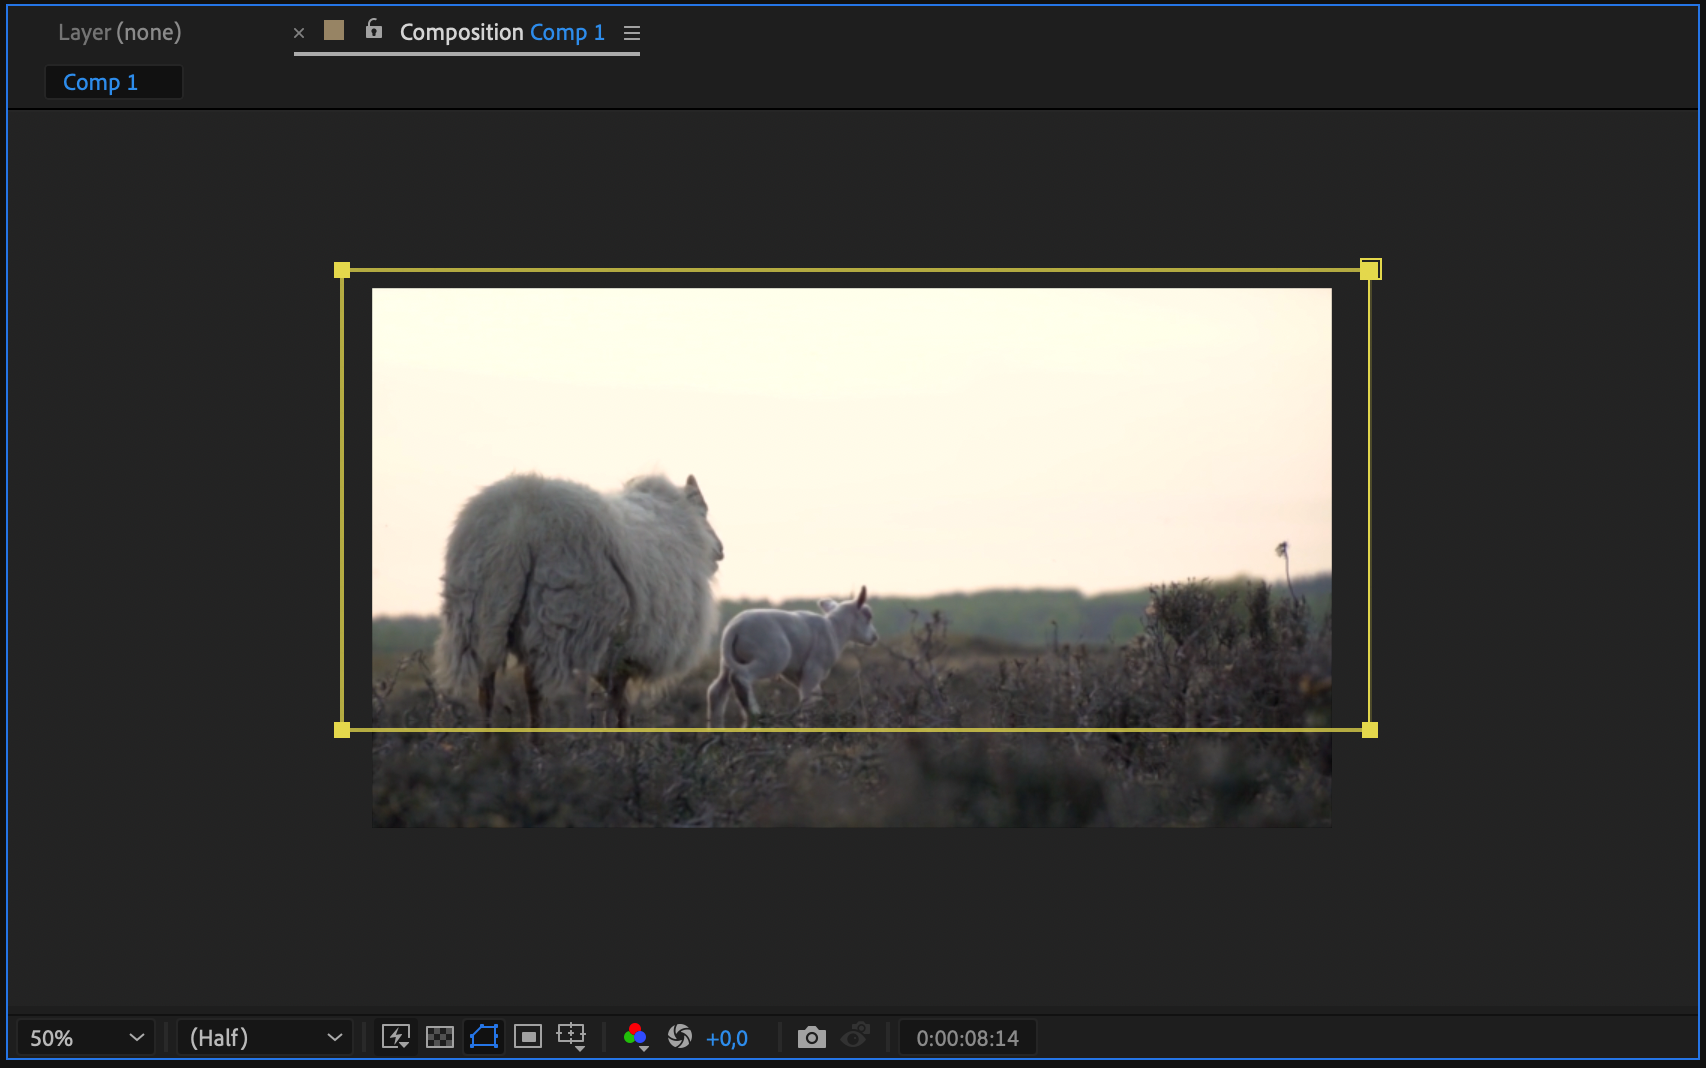Image resolution: width=1706 pixels, height=1068 pixels.
Task: Take a snapshot with the camera icon
Action: click(x=811, y=1037)
